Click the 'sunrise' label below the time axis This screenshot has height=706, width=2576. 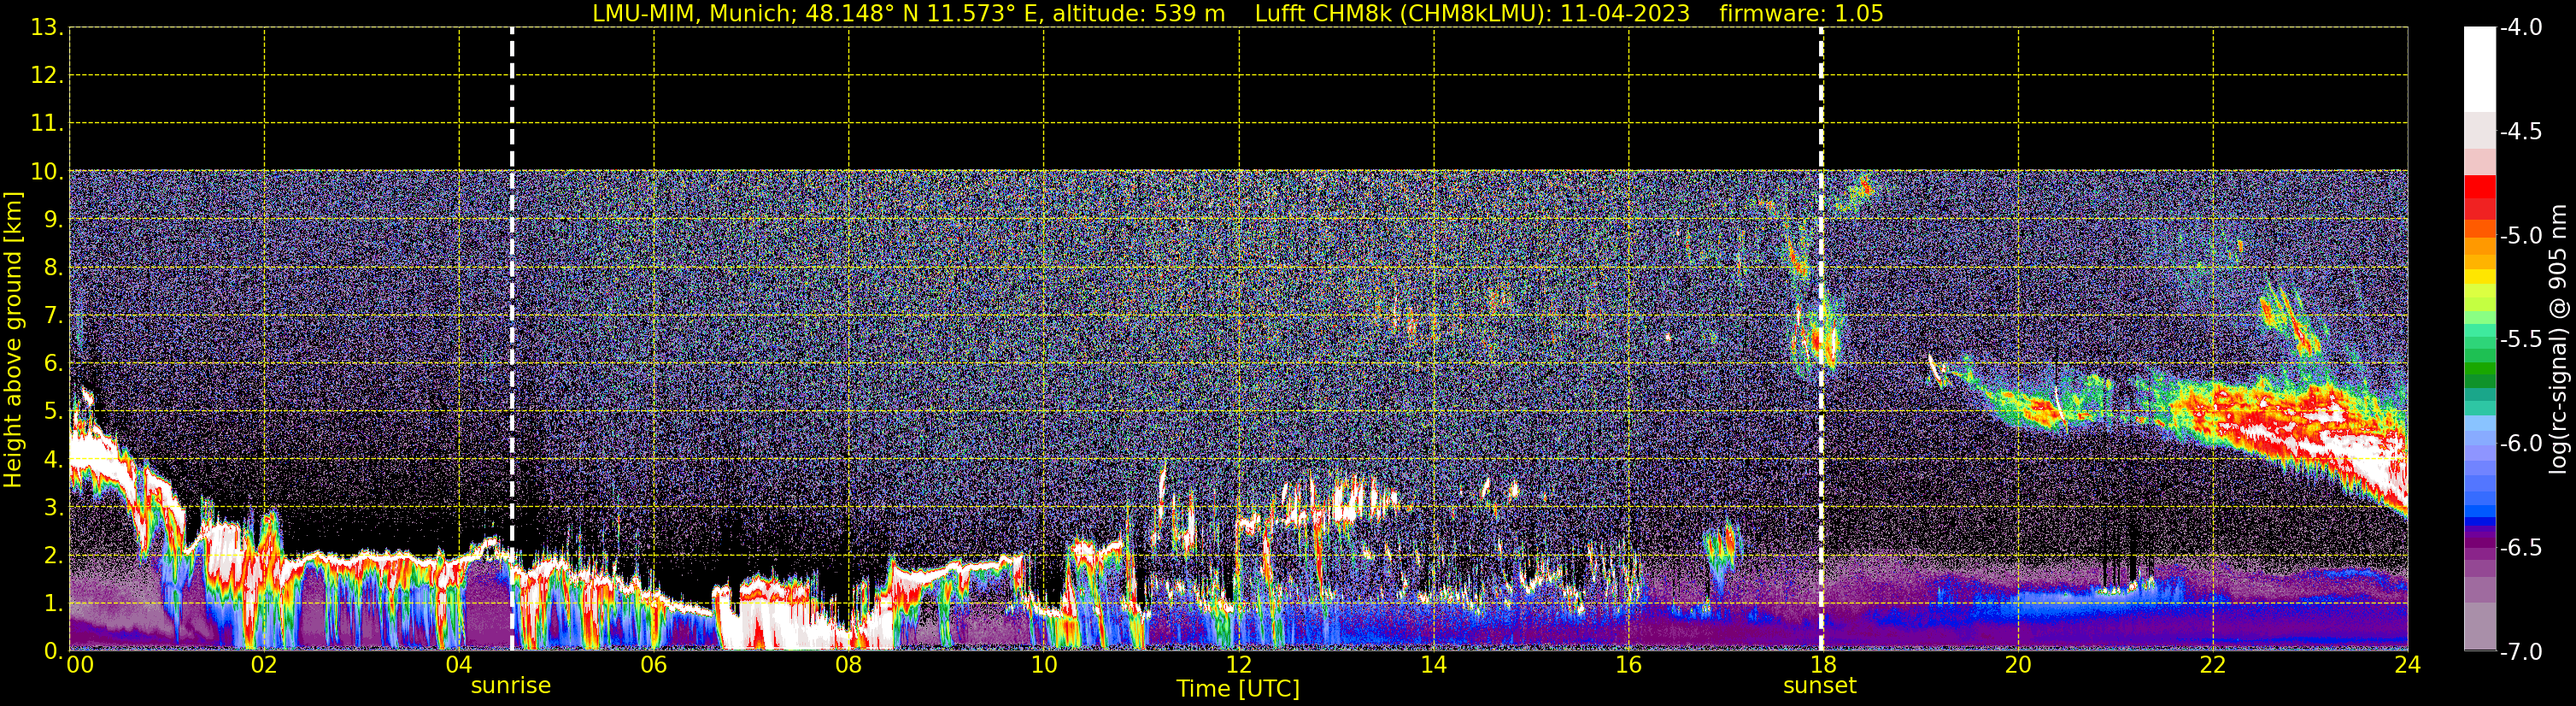tap(510, 686)
